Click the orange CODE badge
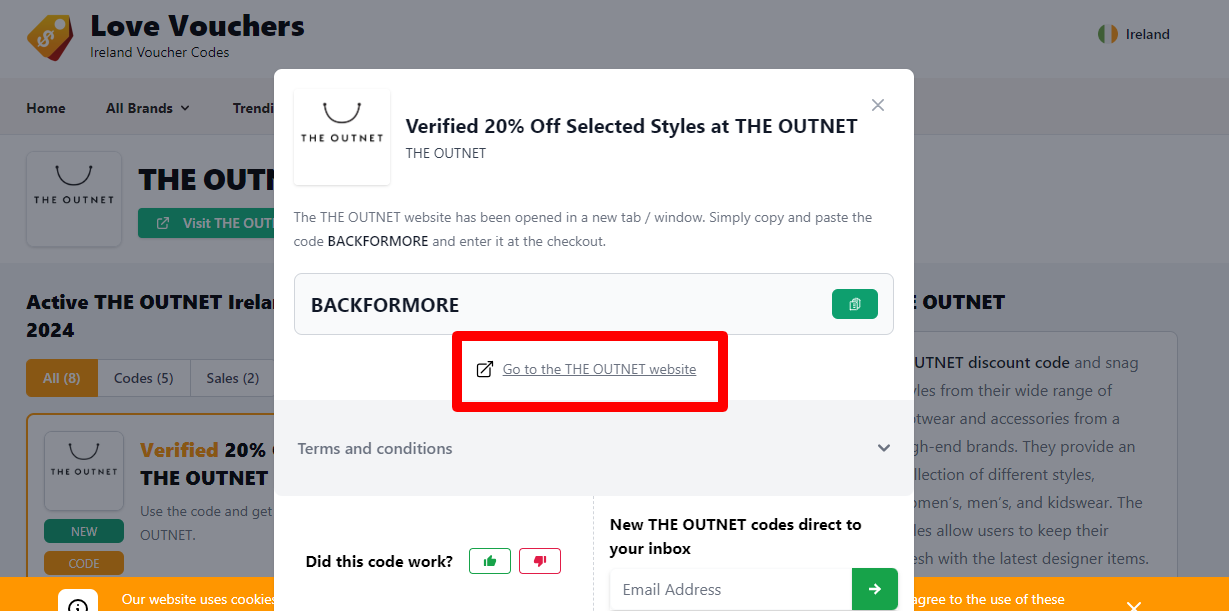 [x=83, y=562]
